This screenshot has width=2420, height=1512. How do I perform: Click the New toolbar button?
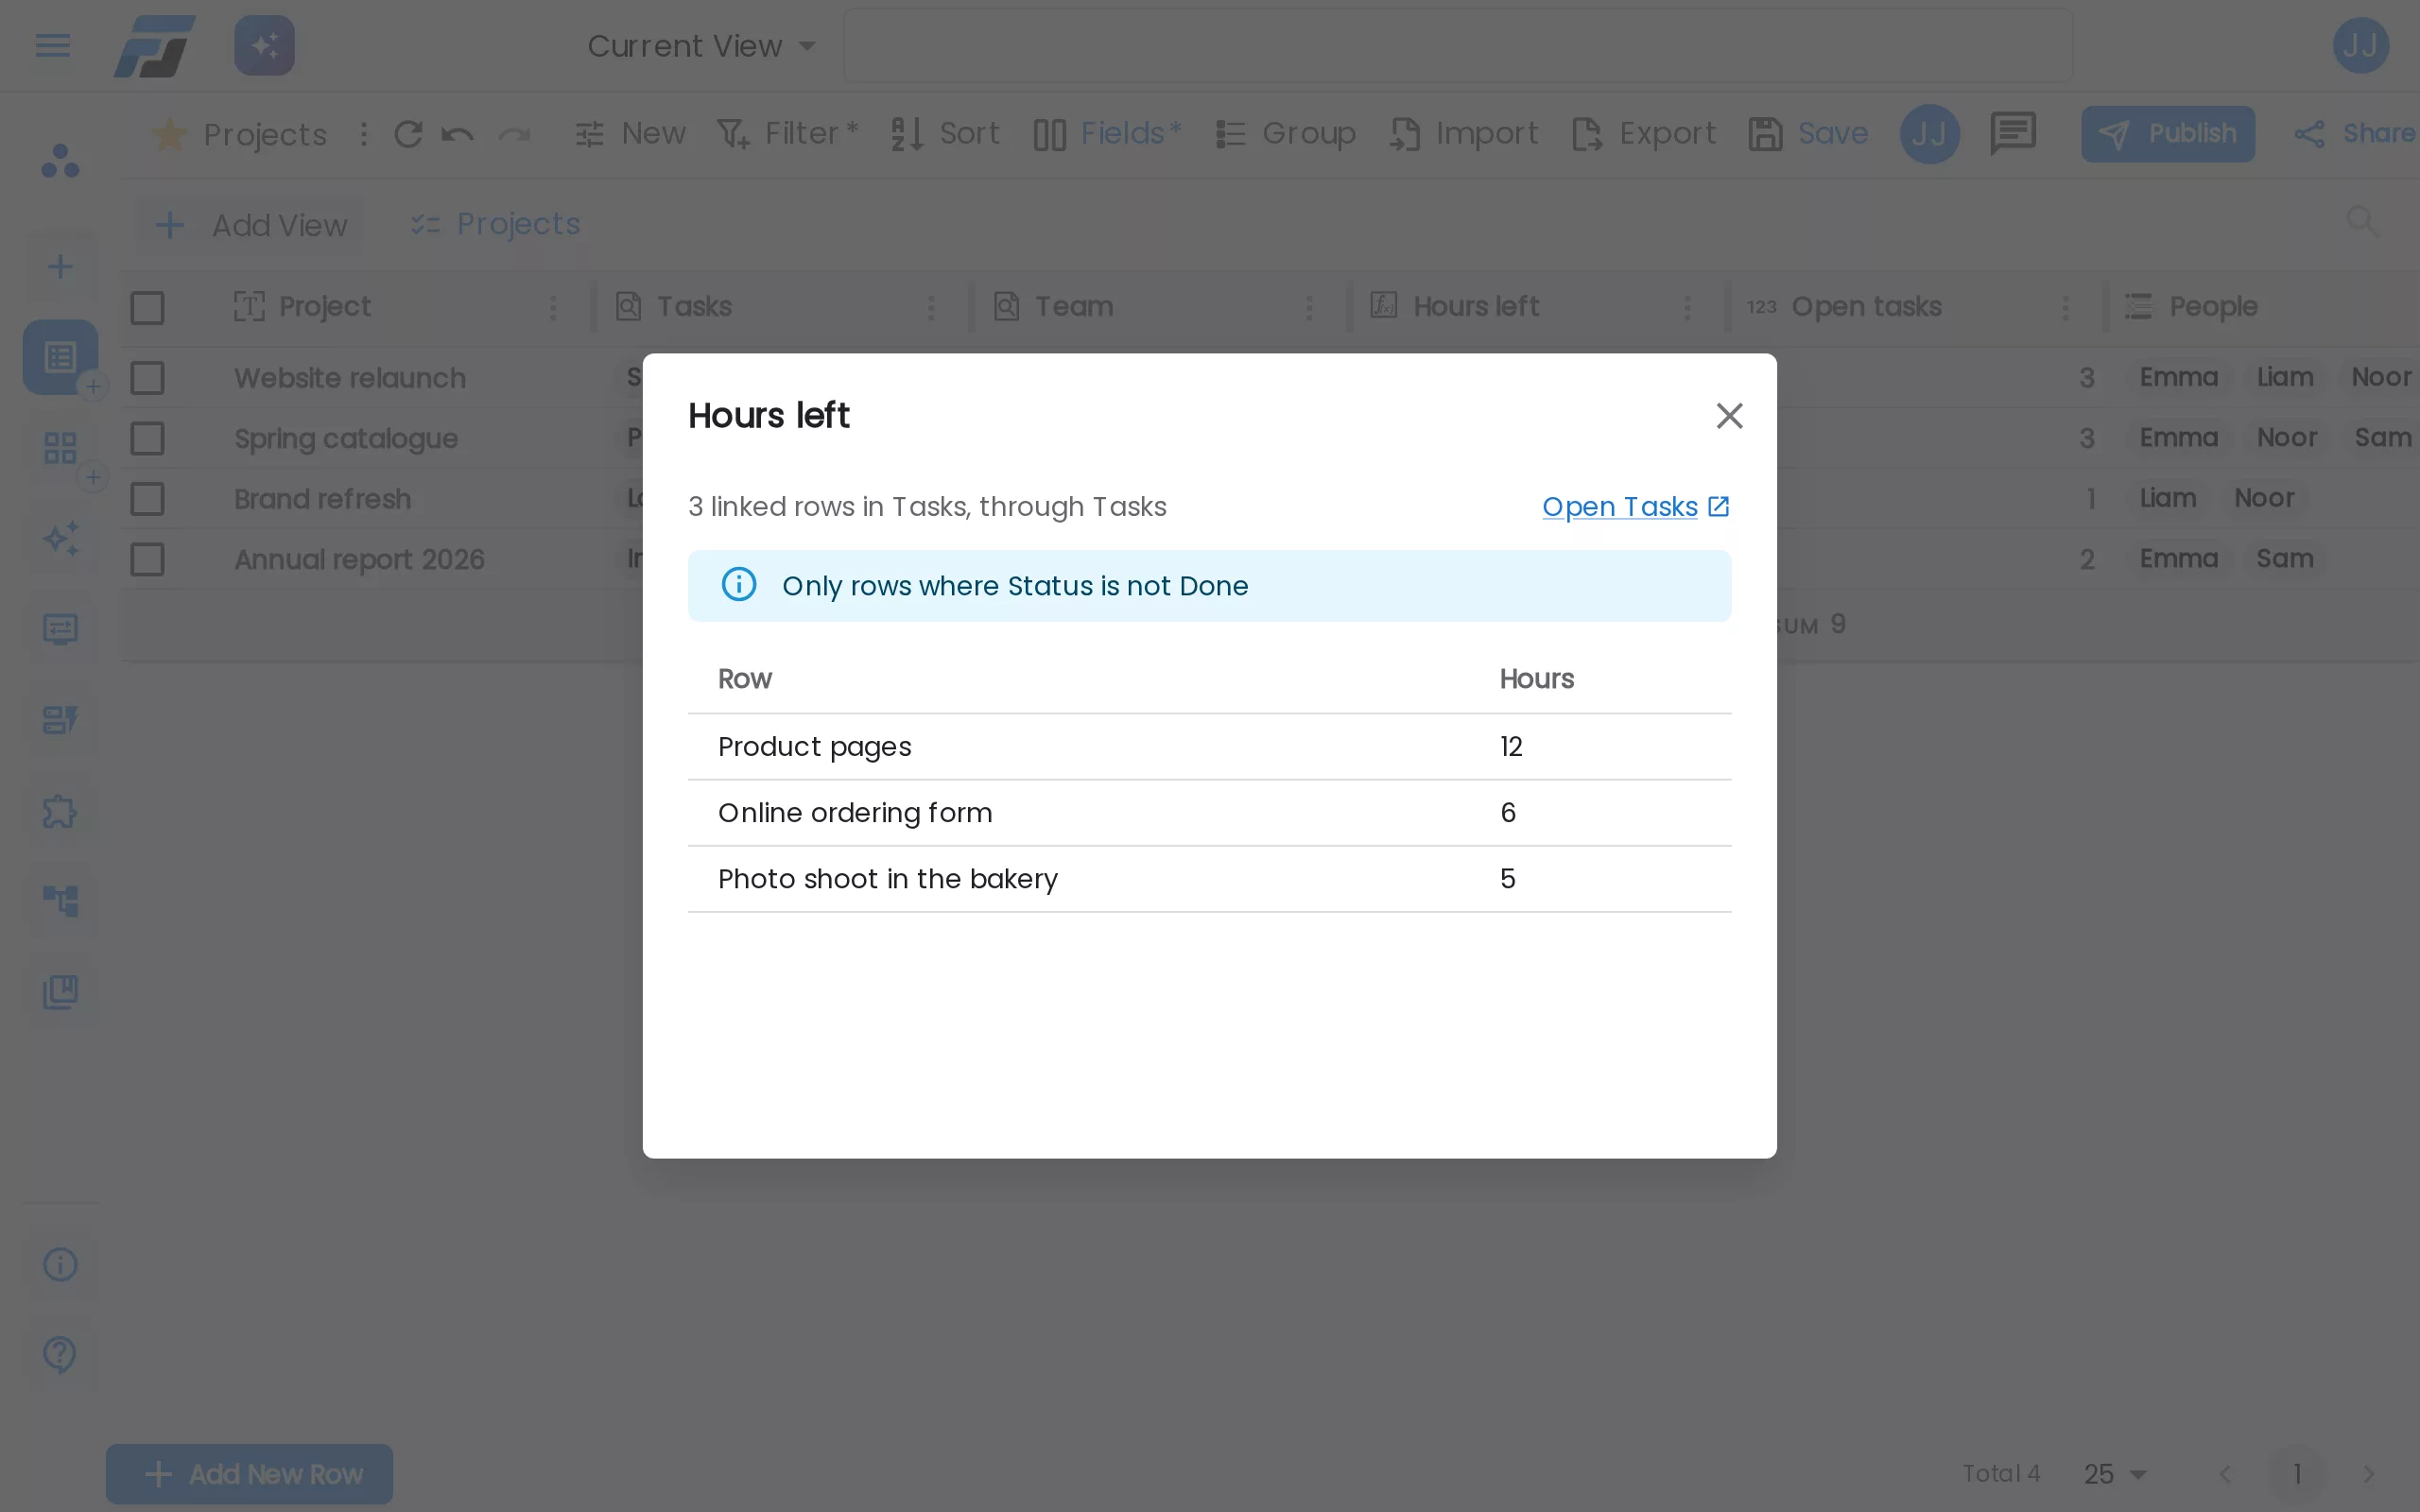[630, 134]
